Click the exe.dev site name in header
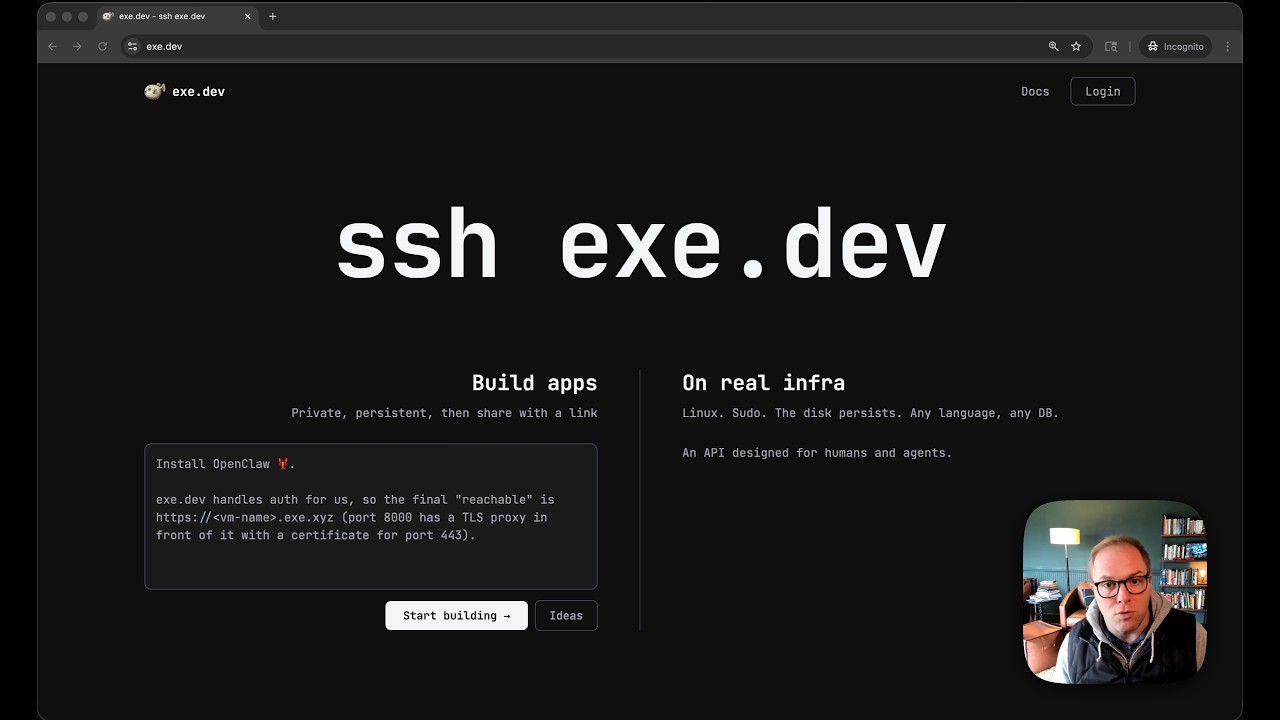The height and width of the screenshot is (720, 1280). (x=198, y=91)
